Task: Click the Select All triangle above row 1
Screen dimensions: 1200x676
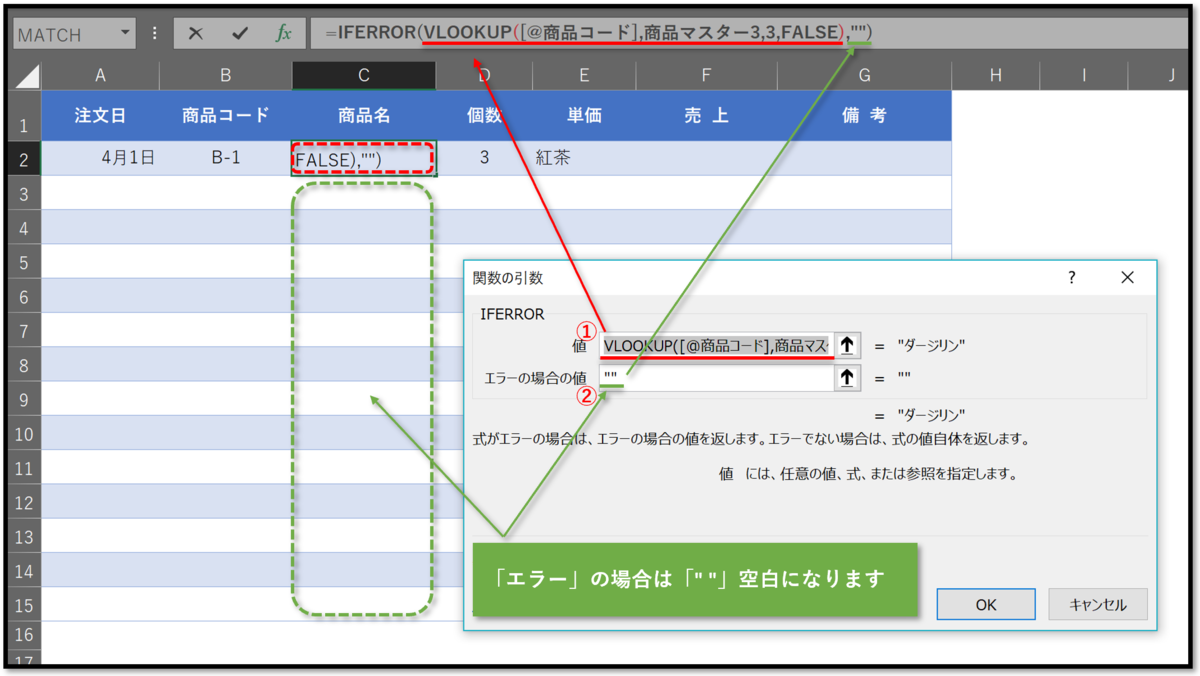Action: 25,73
